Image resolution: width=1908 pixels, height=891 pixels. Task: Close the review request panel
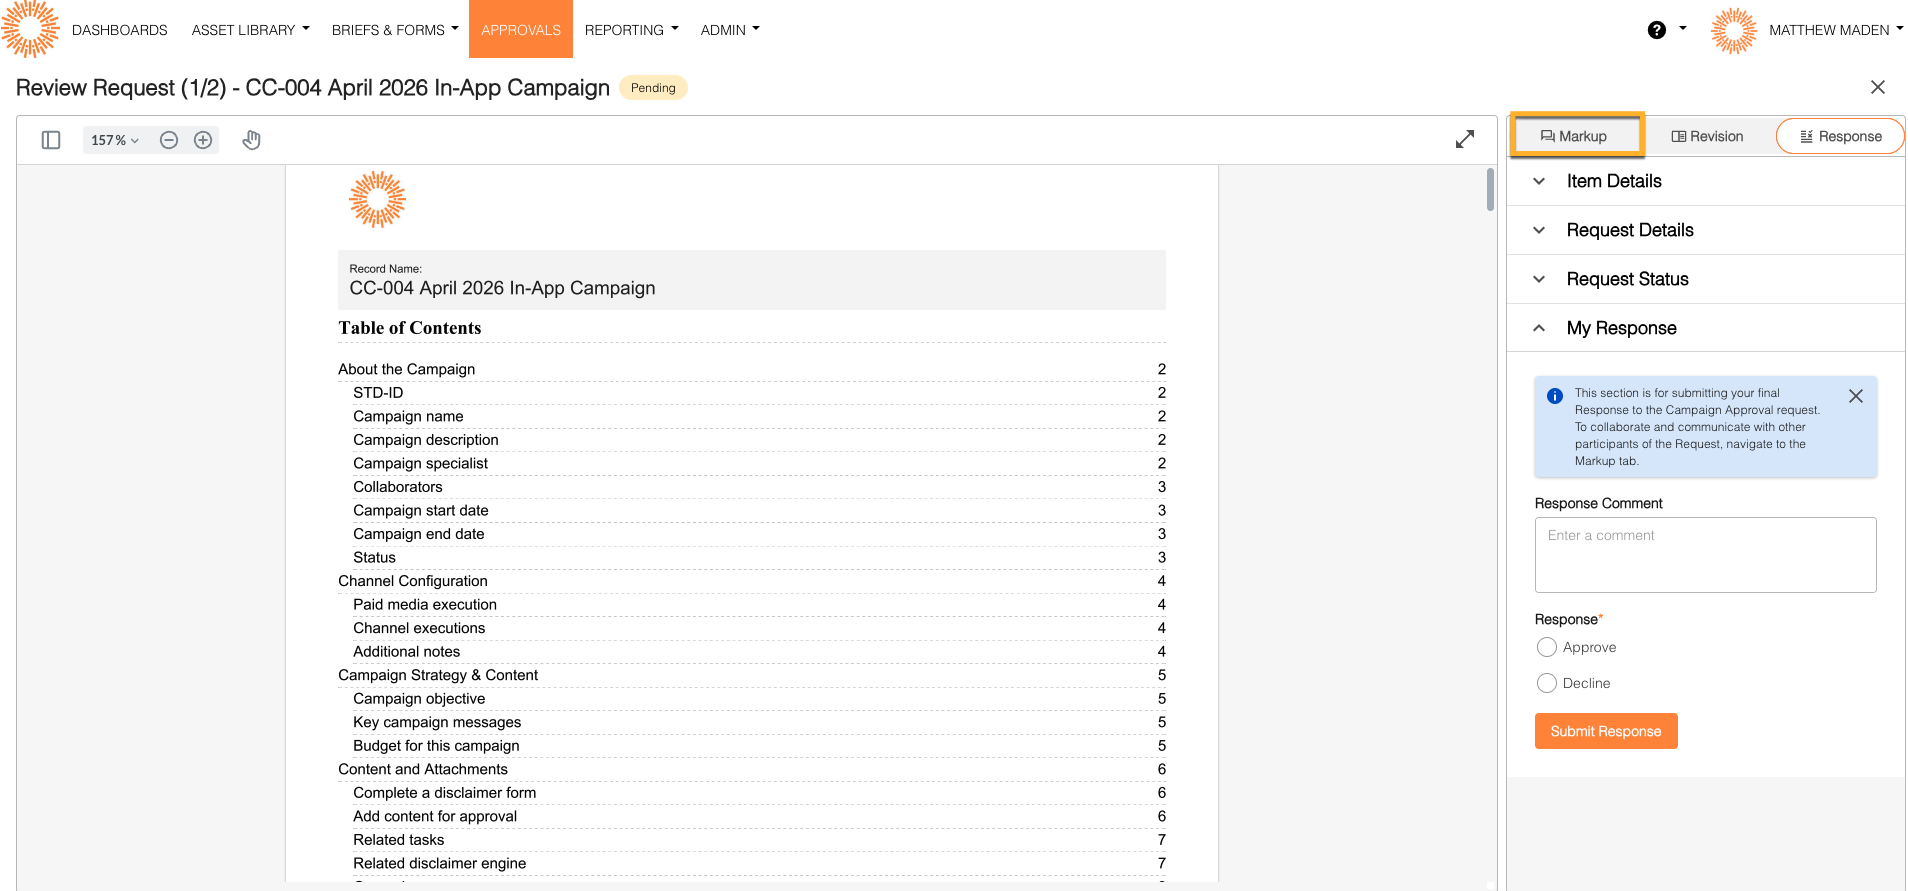(1878, 87)
